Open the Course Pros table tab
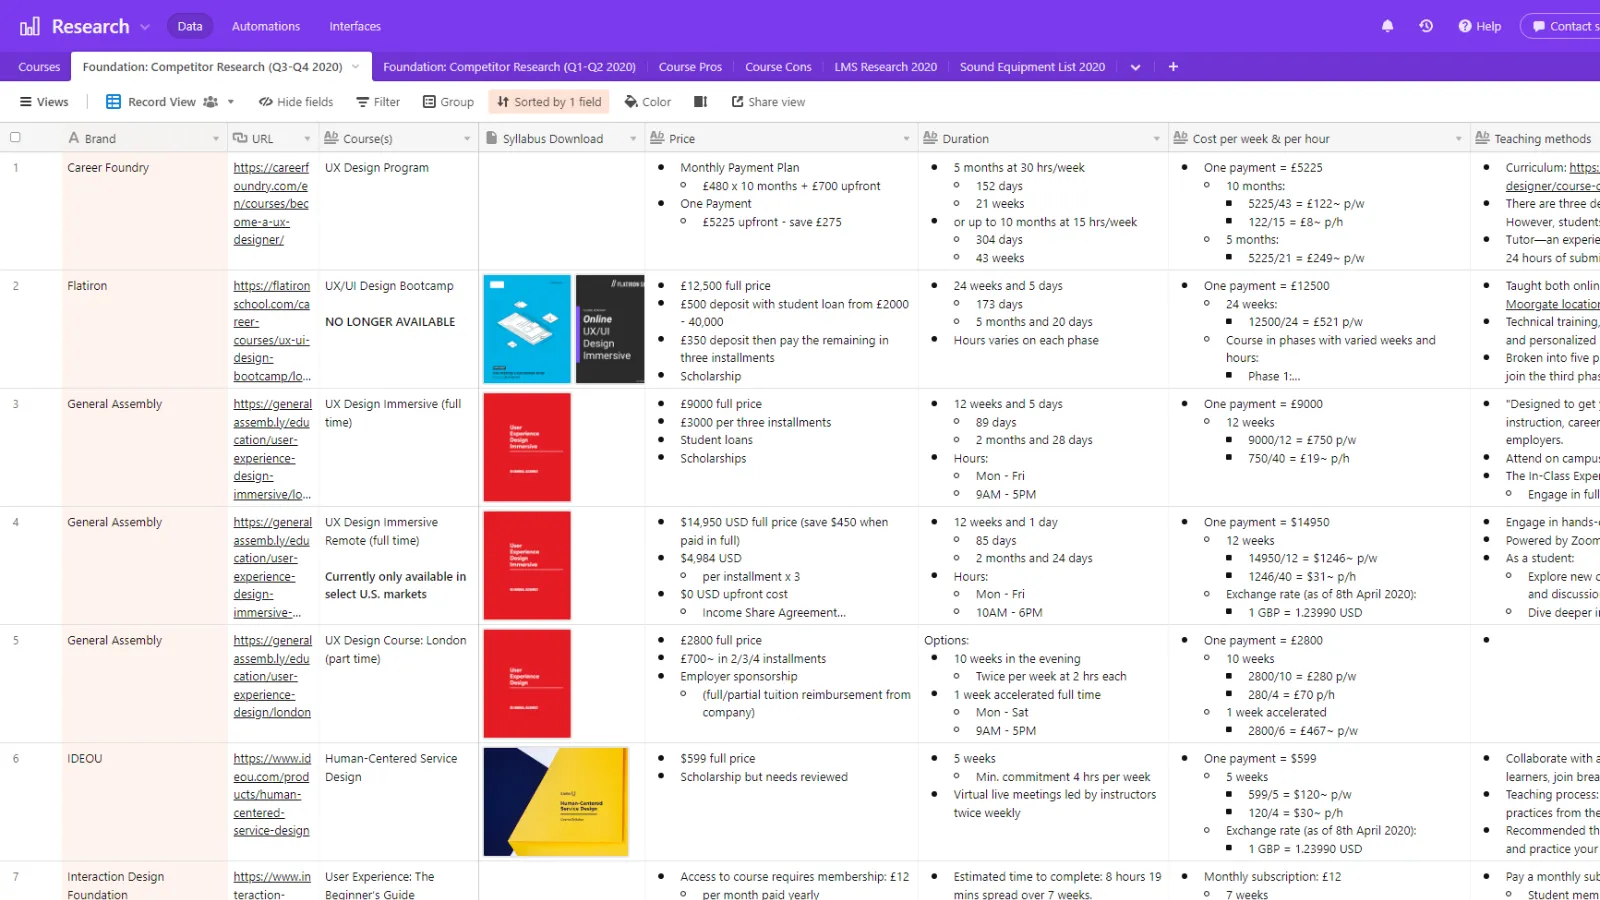 (x=690, y=67)
